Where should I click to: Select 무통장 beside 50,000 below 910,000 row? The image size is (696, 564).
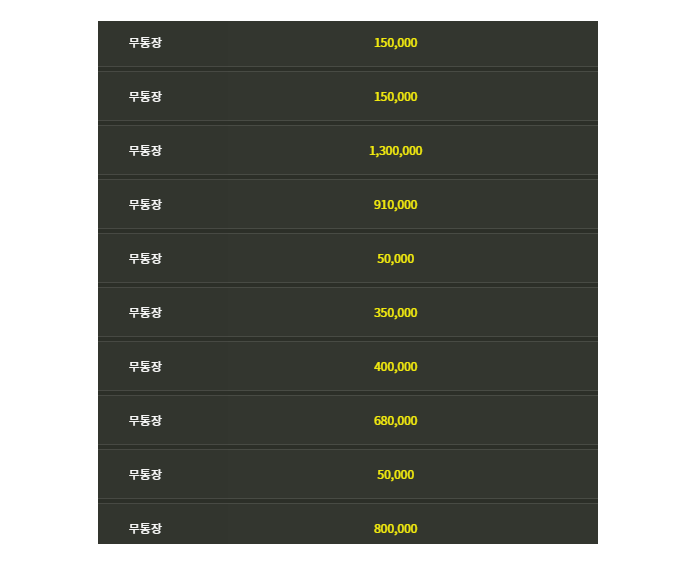145,259
